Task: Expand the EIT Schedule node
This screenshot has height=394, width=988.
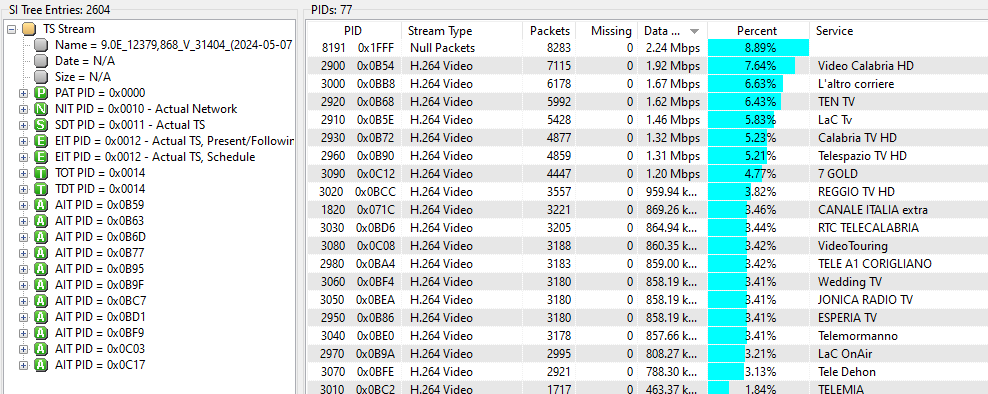Action: [24, 157]
